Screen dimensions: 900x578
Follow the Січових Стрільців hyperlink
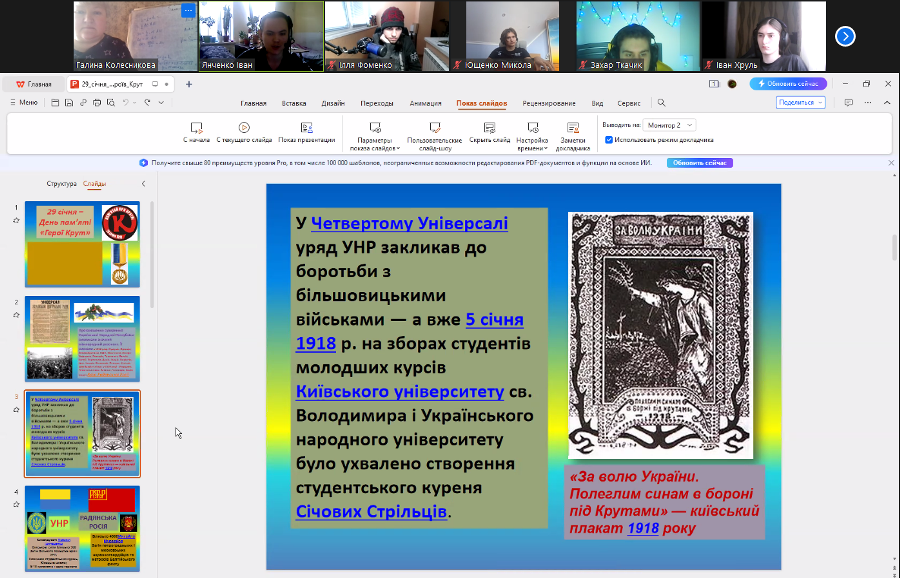tap(371, 511)
